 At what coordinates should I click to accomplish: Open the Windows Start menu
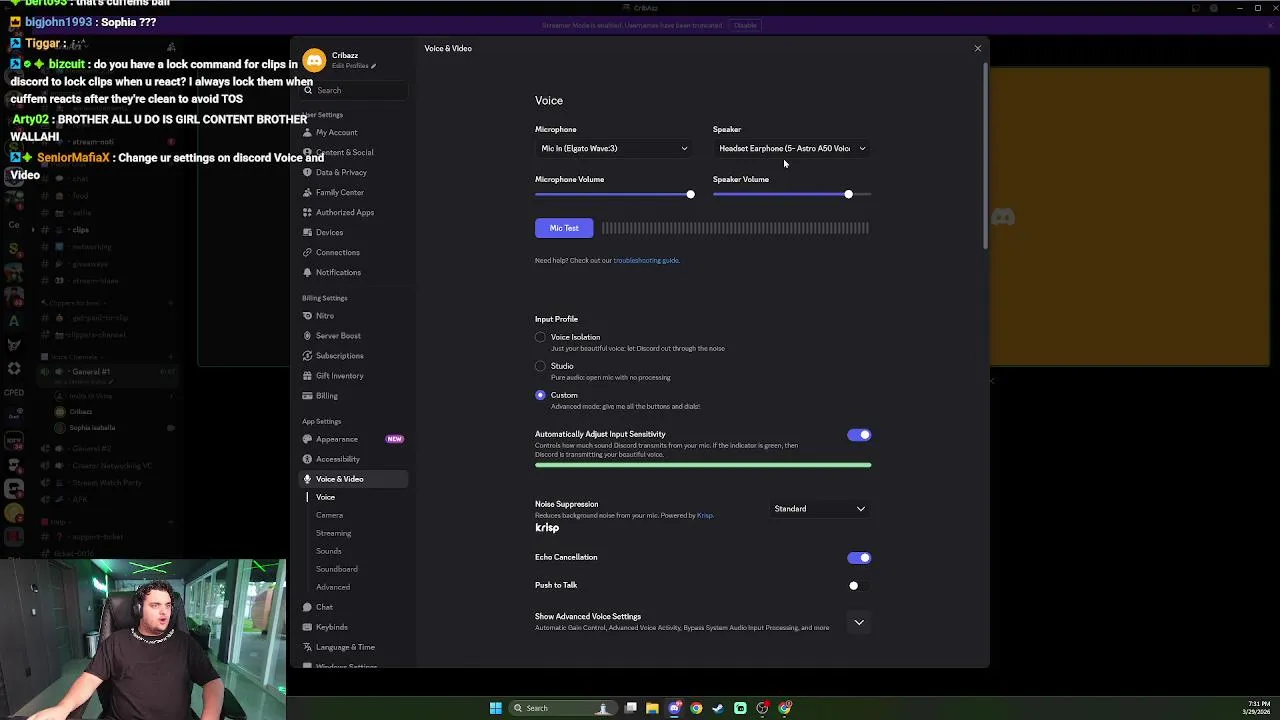(x=495, y=708)
